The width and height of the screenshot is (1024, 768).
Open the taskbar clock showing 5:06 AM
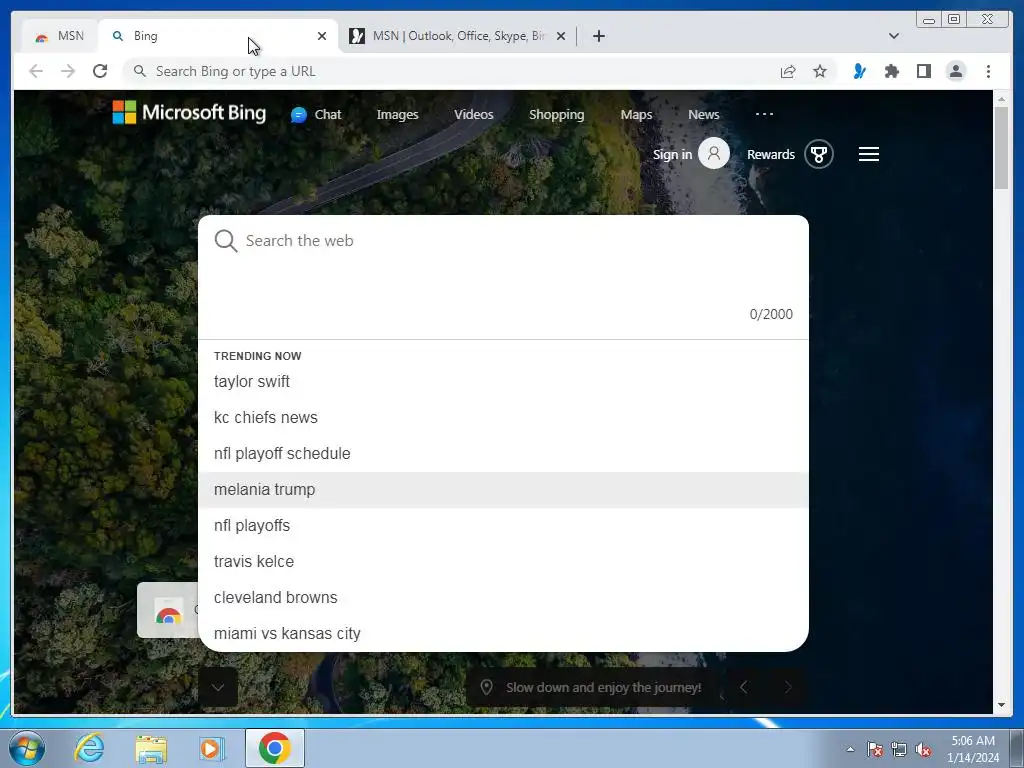tap(973, 749)
